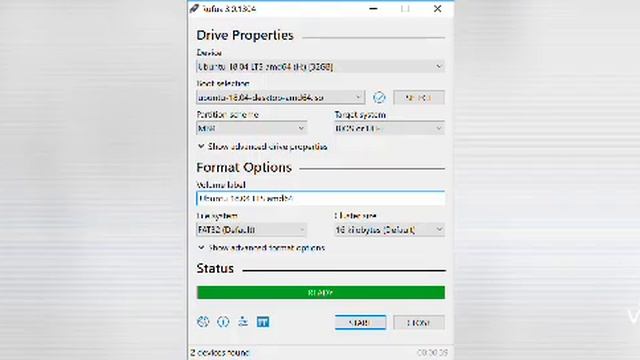Click the Drive Properties heading
The height and width of the screenshot is (360, 640).
pyautogui.click(x=245, y=36)
